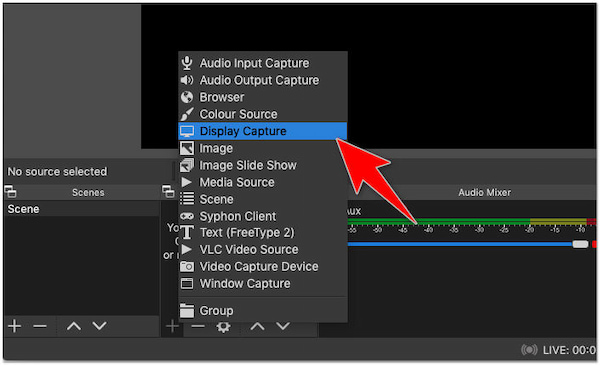The width and height of the screenshot is (600, 365).
Task: Click the microphone icon beside Audio Input Capture
Action: coord(187,63)
